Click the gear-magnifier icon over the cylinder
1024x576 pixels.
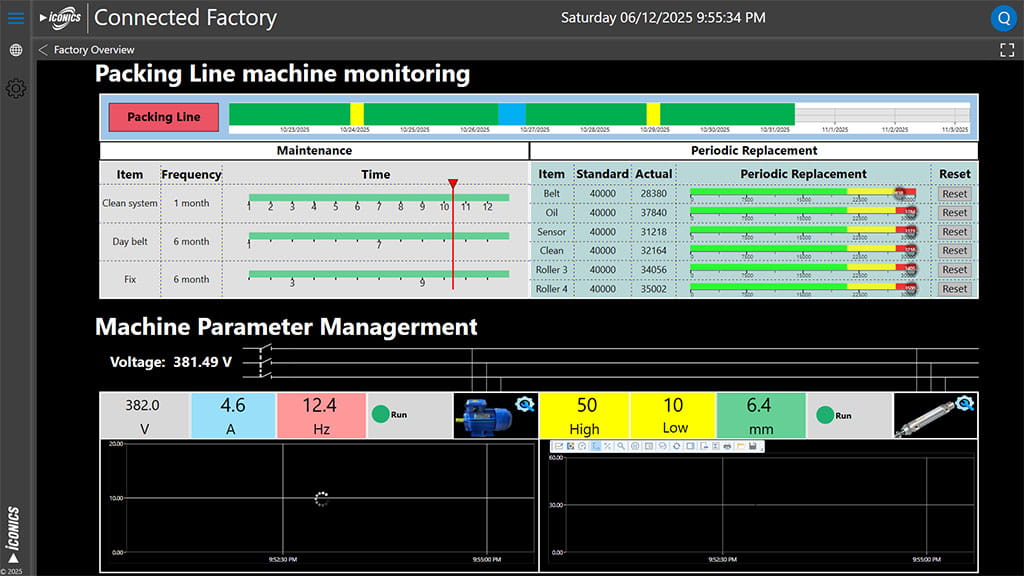(965, 404)
